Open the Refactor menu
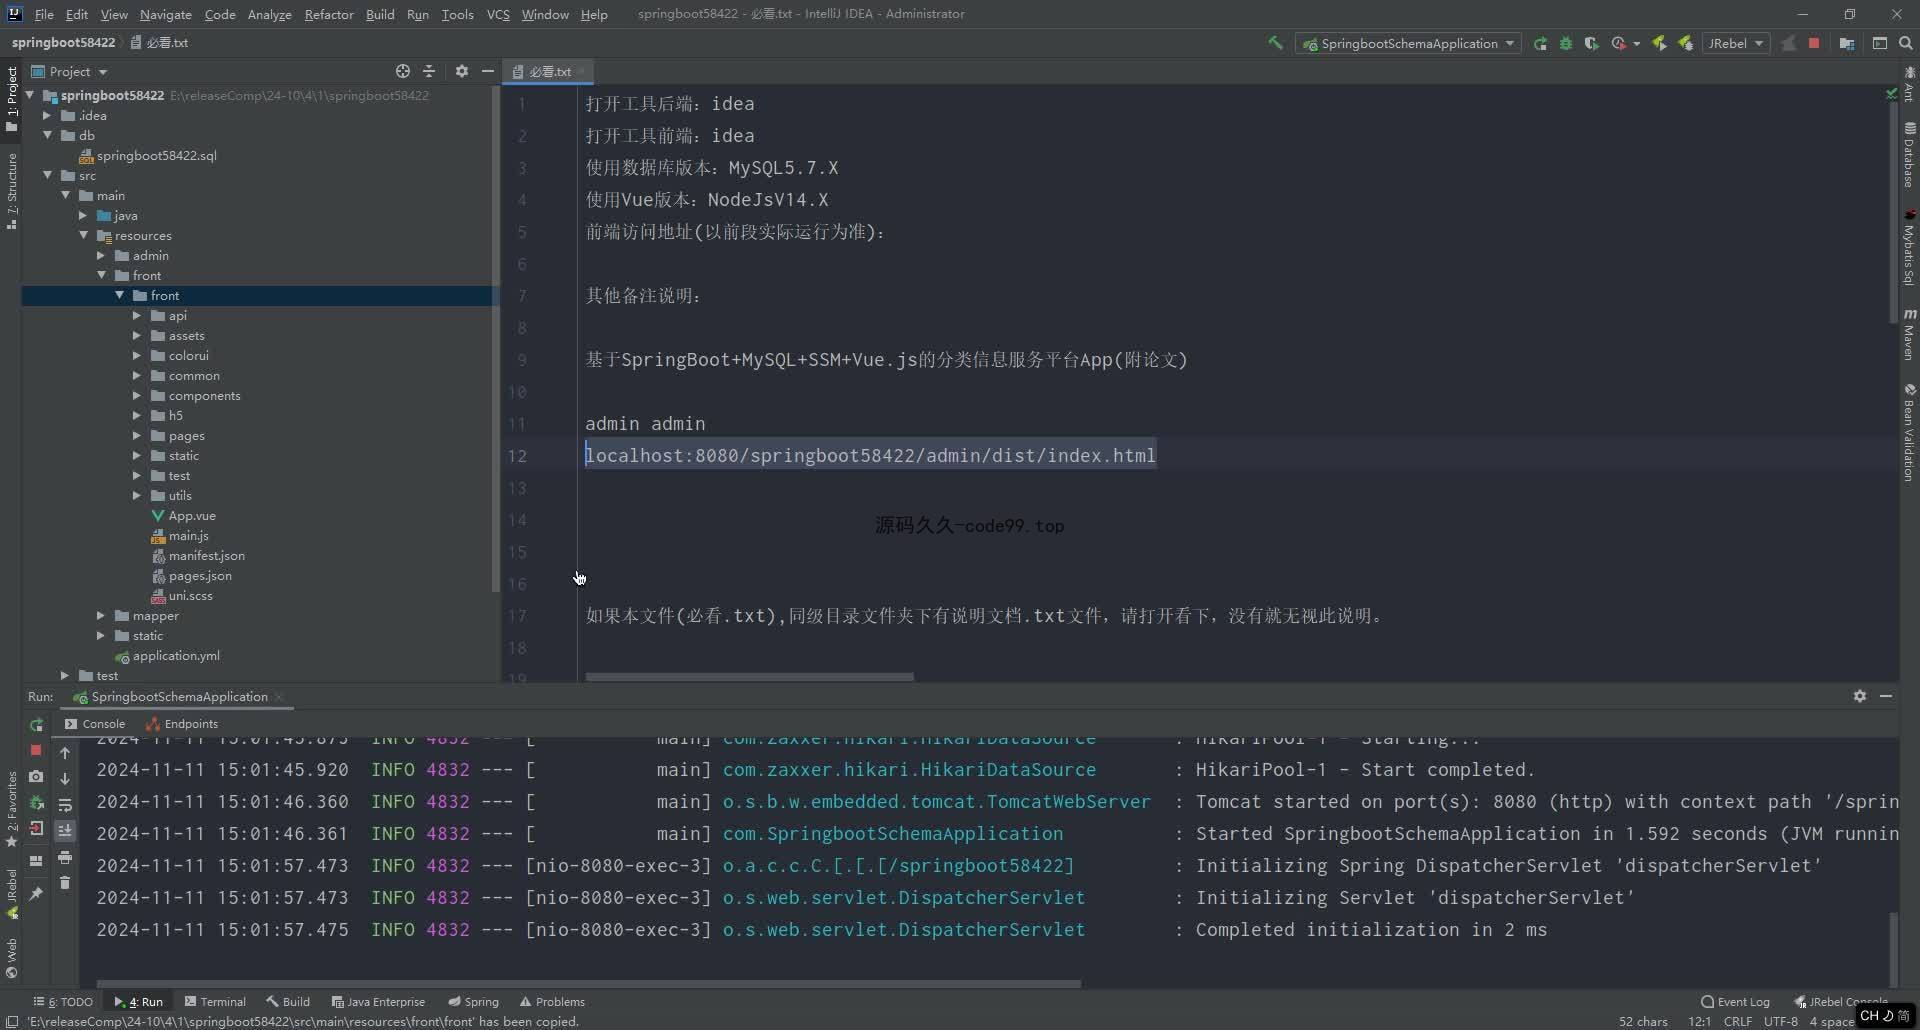 pyautogui.click(x=329, y=14)
